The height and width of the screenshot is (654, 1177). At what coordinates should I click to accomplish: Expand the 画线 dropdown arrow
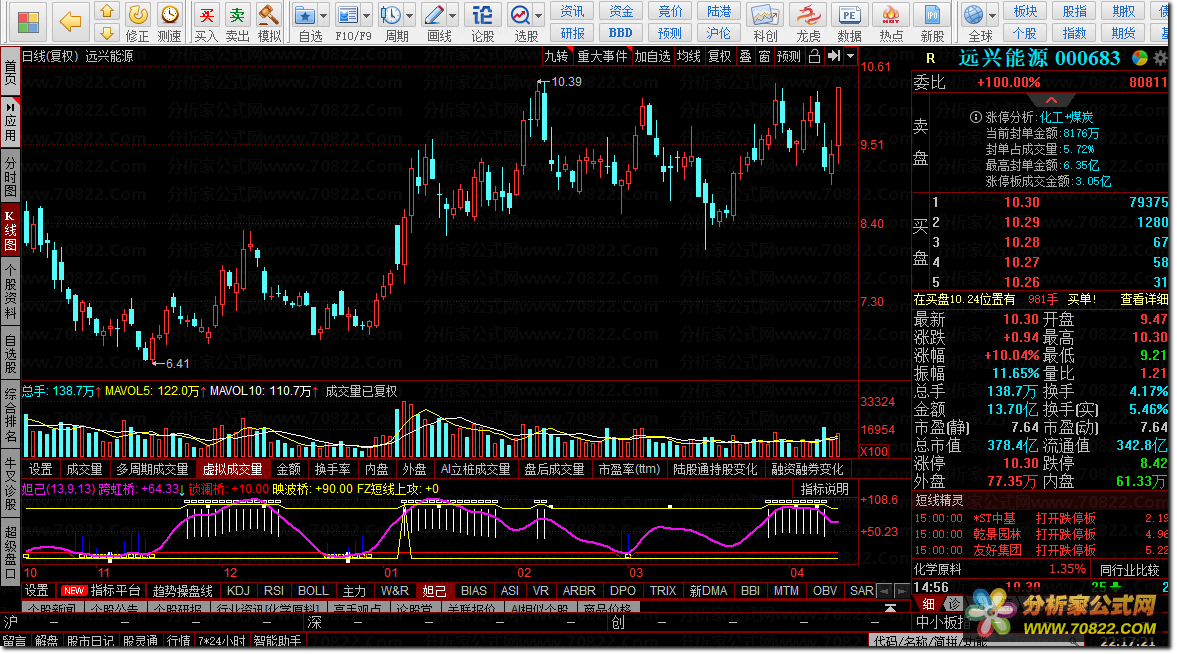[453, 16]
